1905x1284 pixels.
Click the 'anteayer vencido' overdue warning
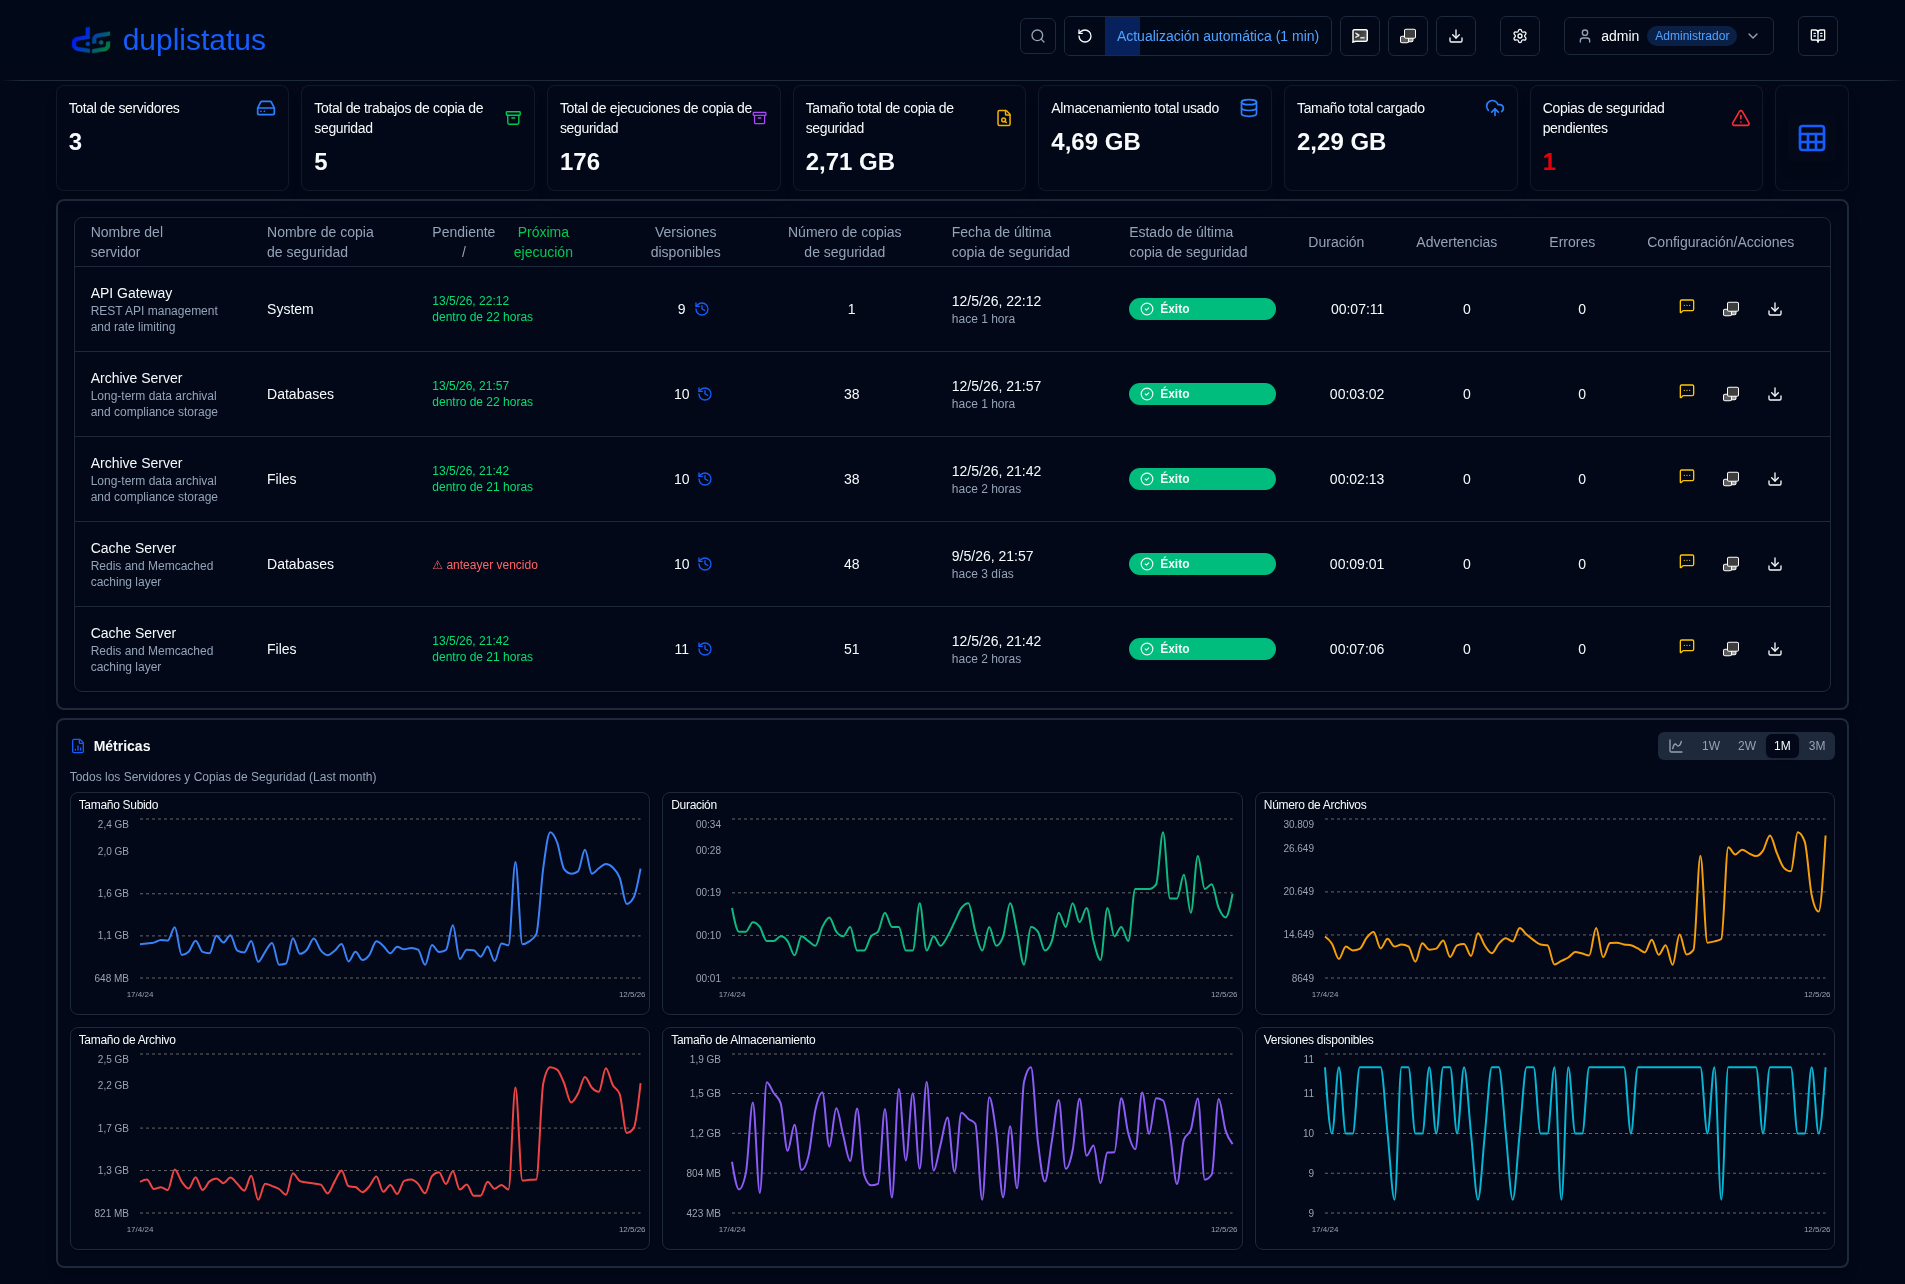click(x=485, y=565)
